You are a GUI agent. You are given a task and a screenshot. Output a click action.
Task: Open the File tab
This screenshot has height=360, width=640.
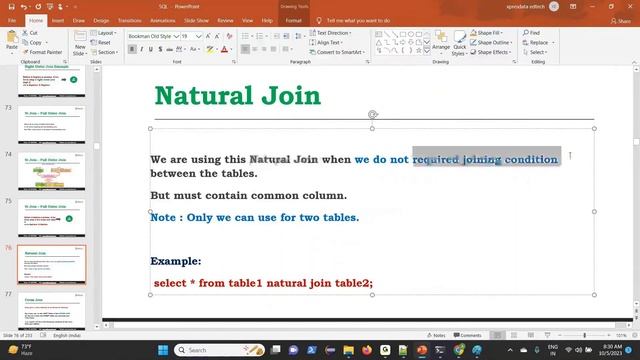[x=12, y=20]
